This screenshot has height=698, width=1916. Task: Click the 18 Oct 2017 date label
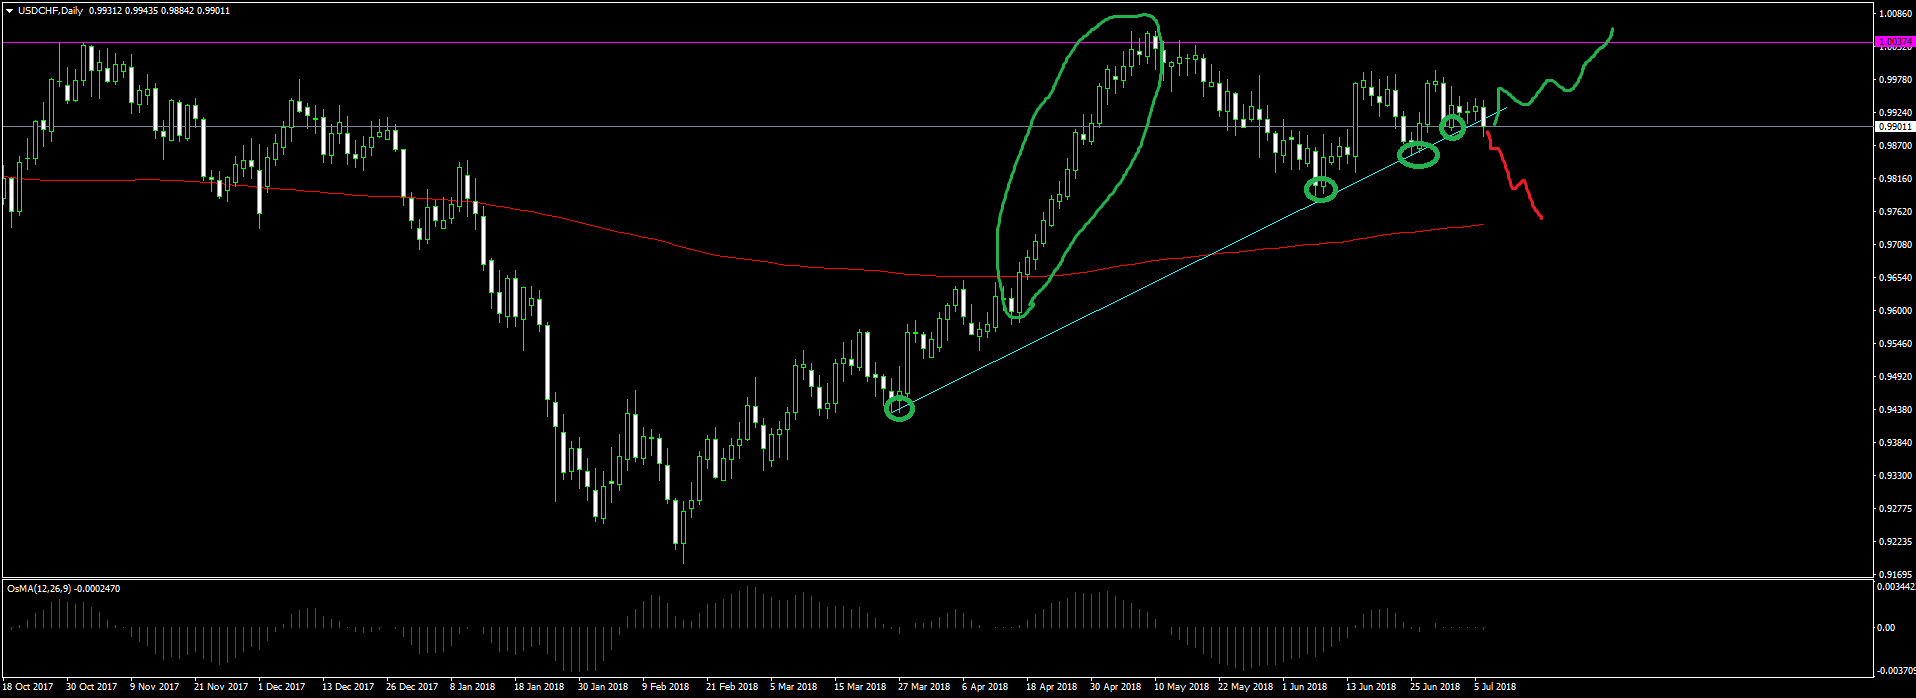[28, 687]
